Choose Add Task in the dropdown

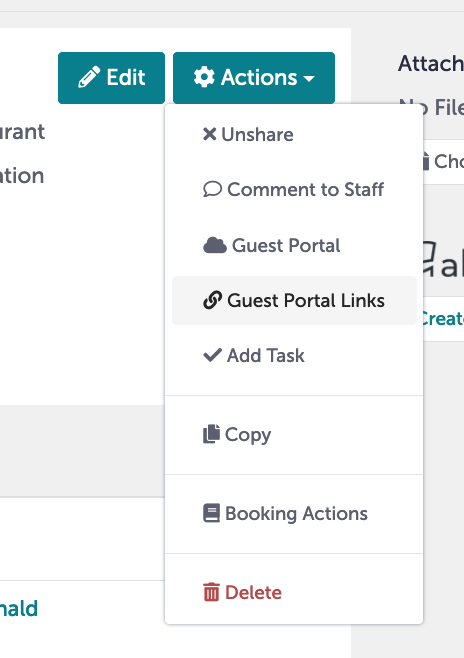pyautogui.click(x=294, y=355)
